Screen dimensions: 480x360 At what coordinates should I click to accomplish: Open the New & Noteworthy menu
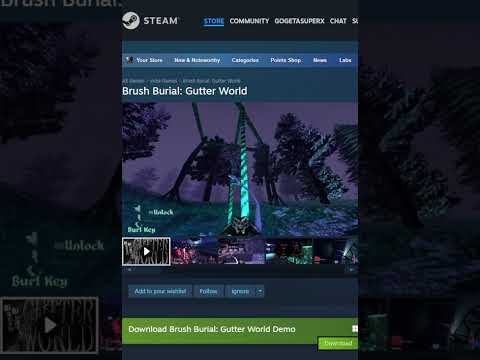[197, 60]
